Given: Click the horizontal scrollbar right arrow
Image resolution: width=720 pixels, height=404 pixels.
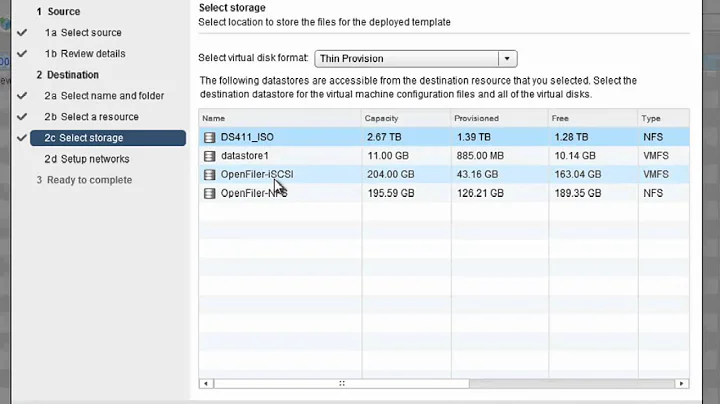Looking at the screenshot, I should pos(681,383).
